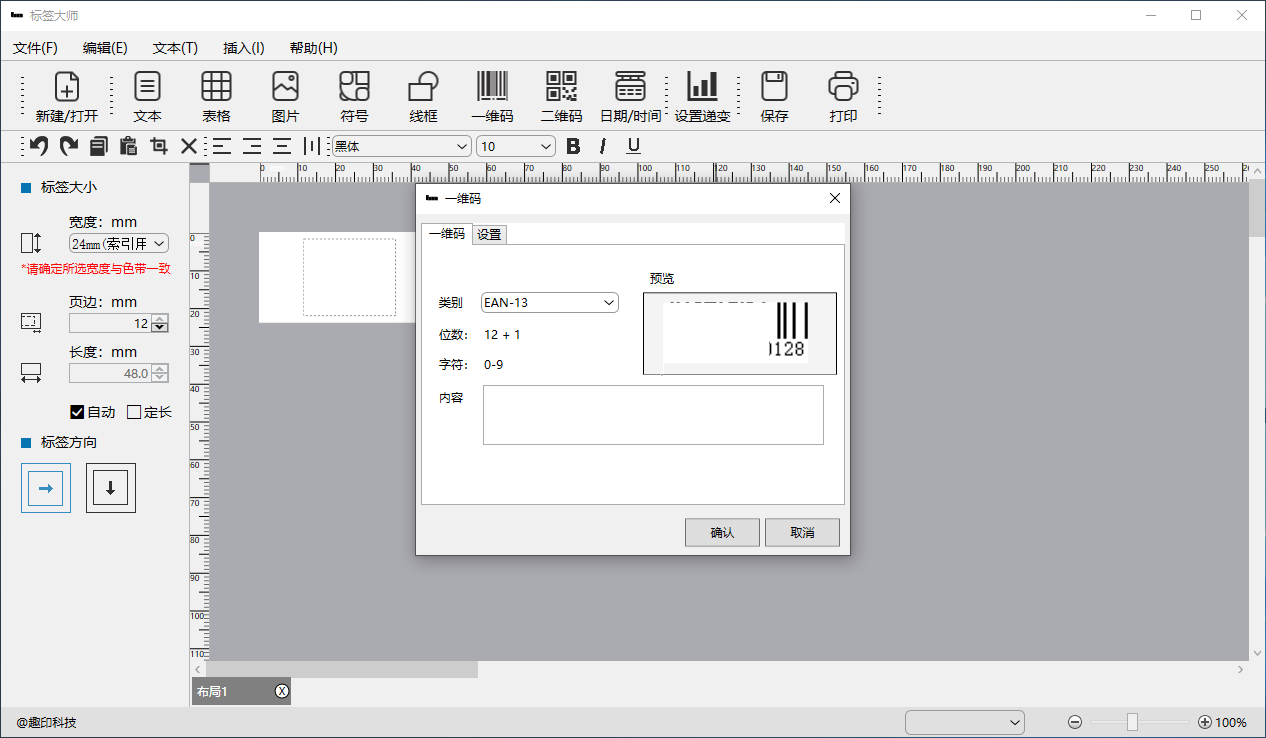Click the copy icon in format toolbar

point(98,146)
